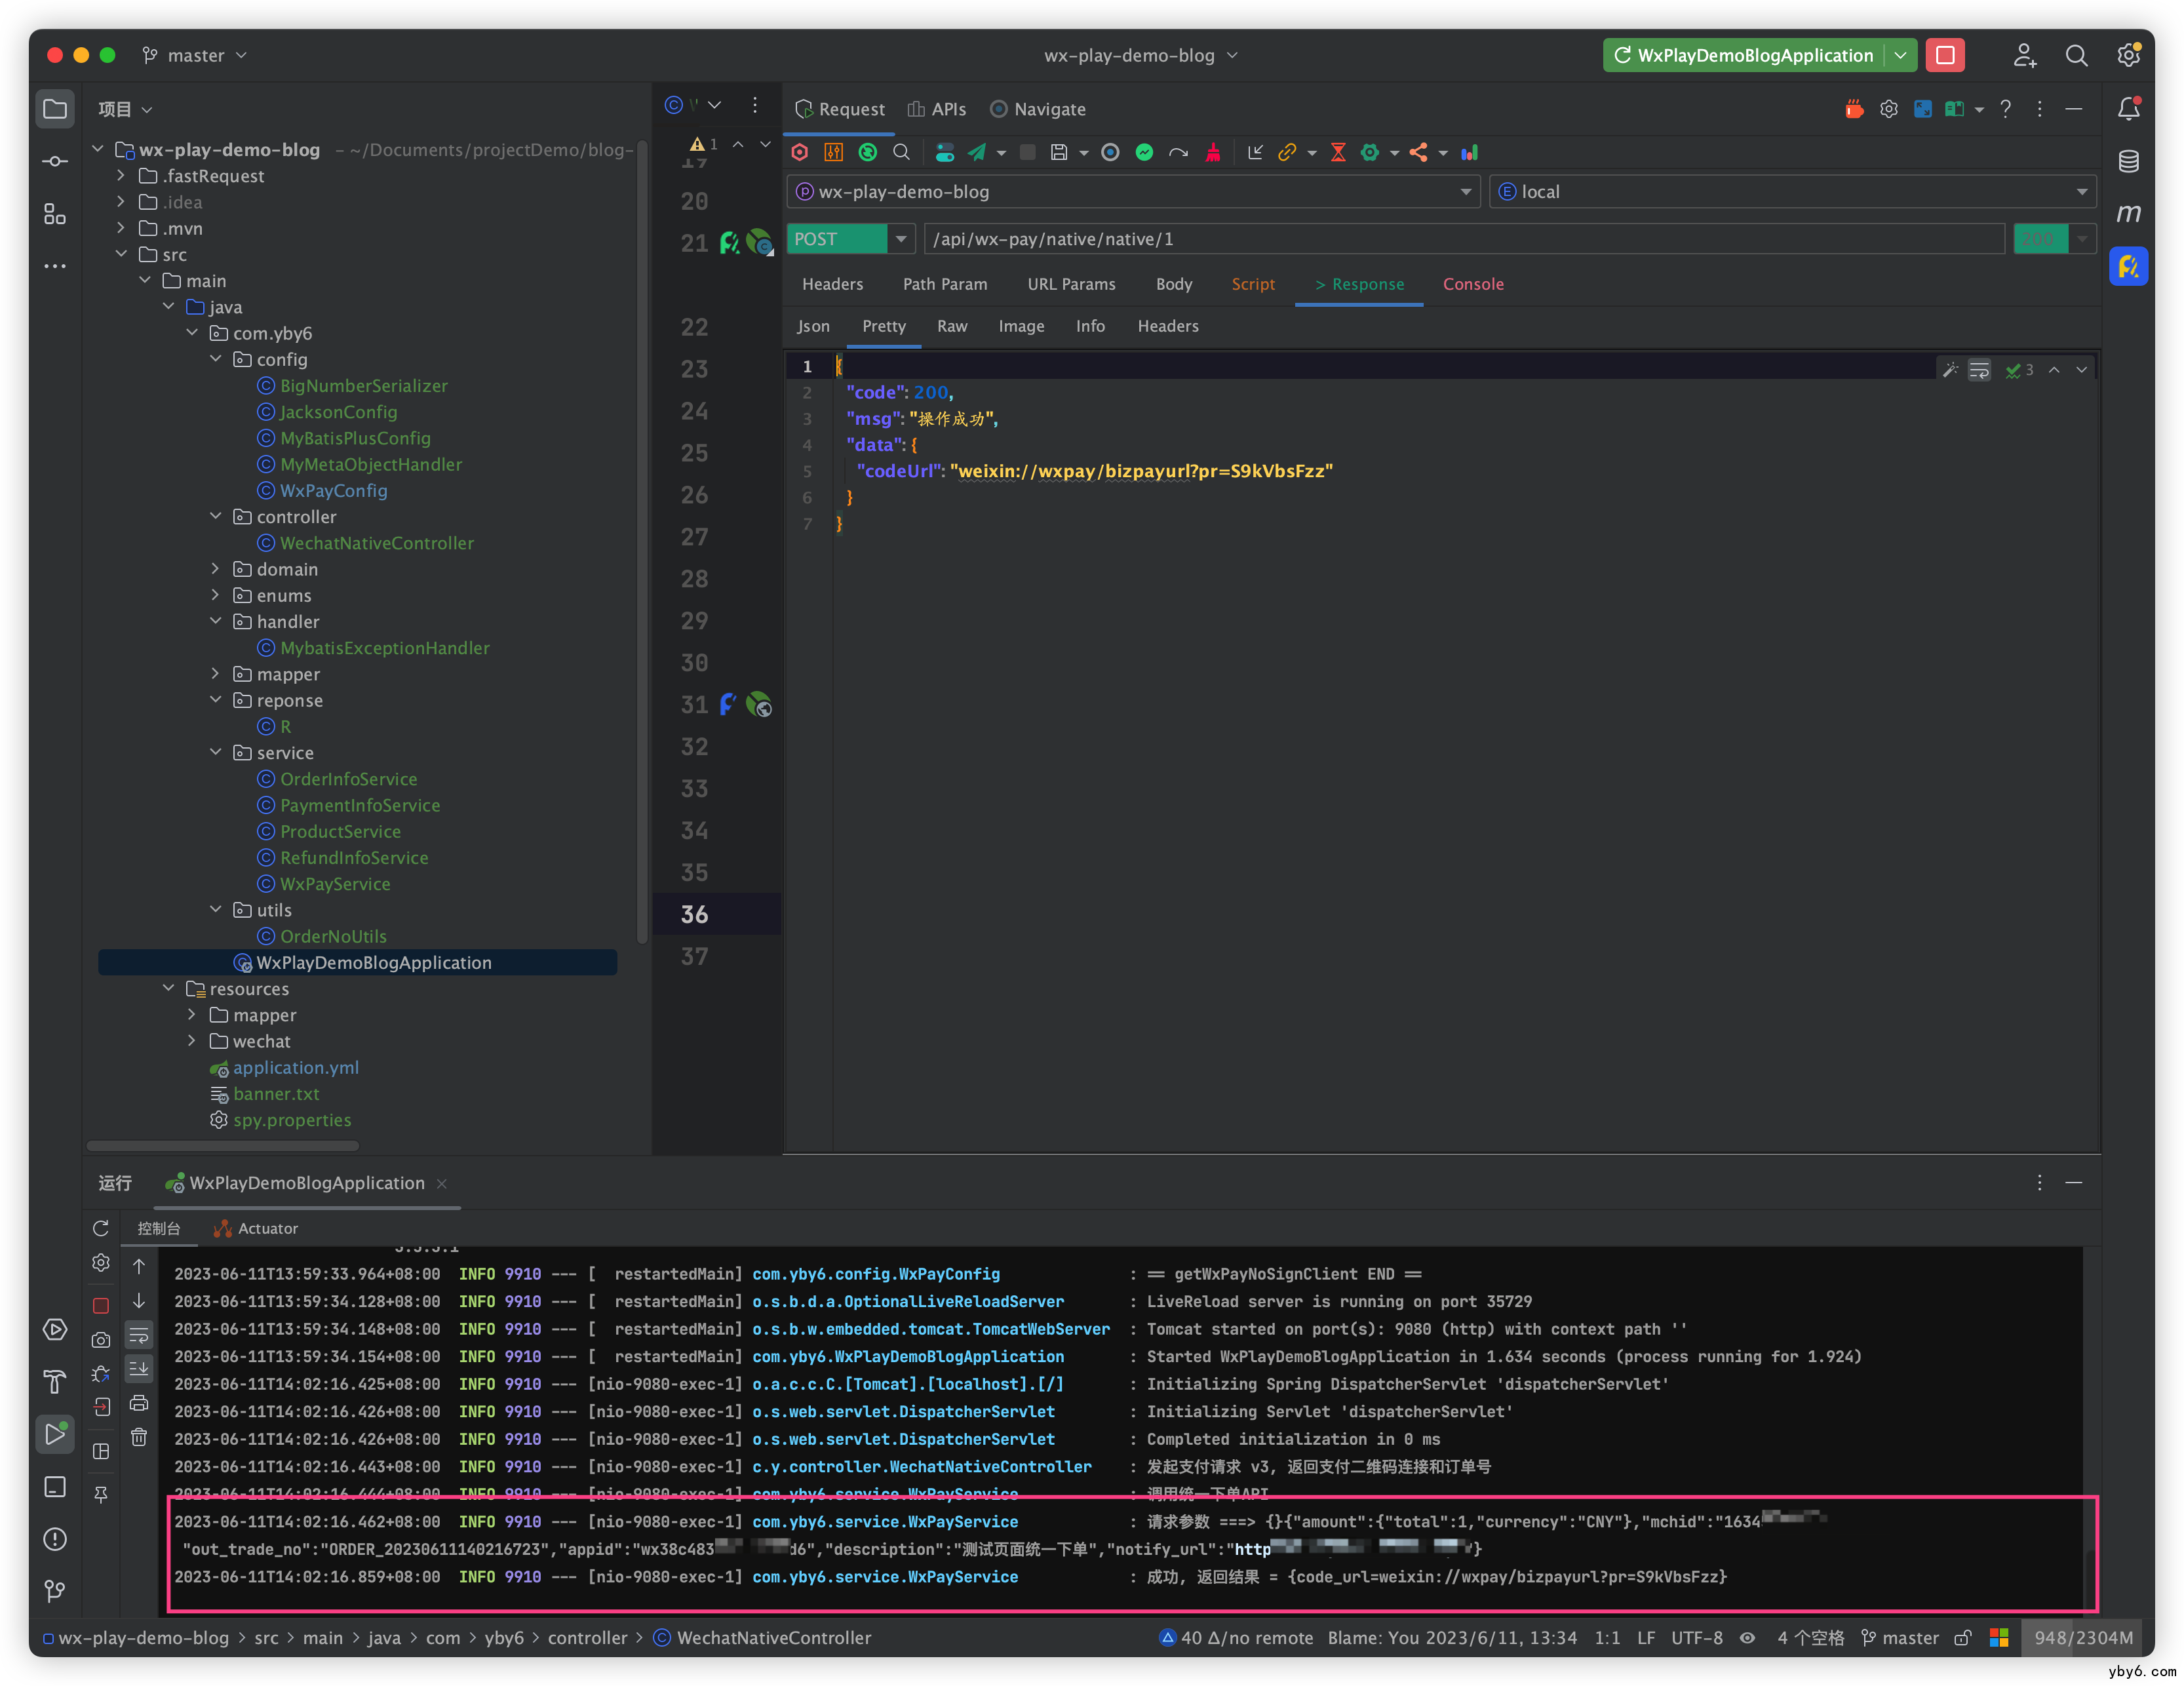Open the project dropdown wx-play-demo-blog
Image resolution: width=2184 pixels, height=1686 pixels.
1133,191
